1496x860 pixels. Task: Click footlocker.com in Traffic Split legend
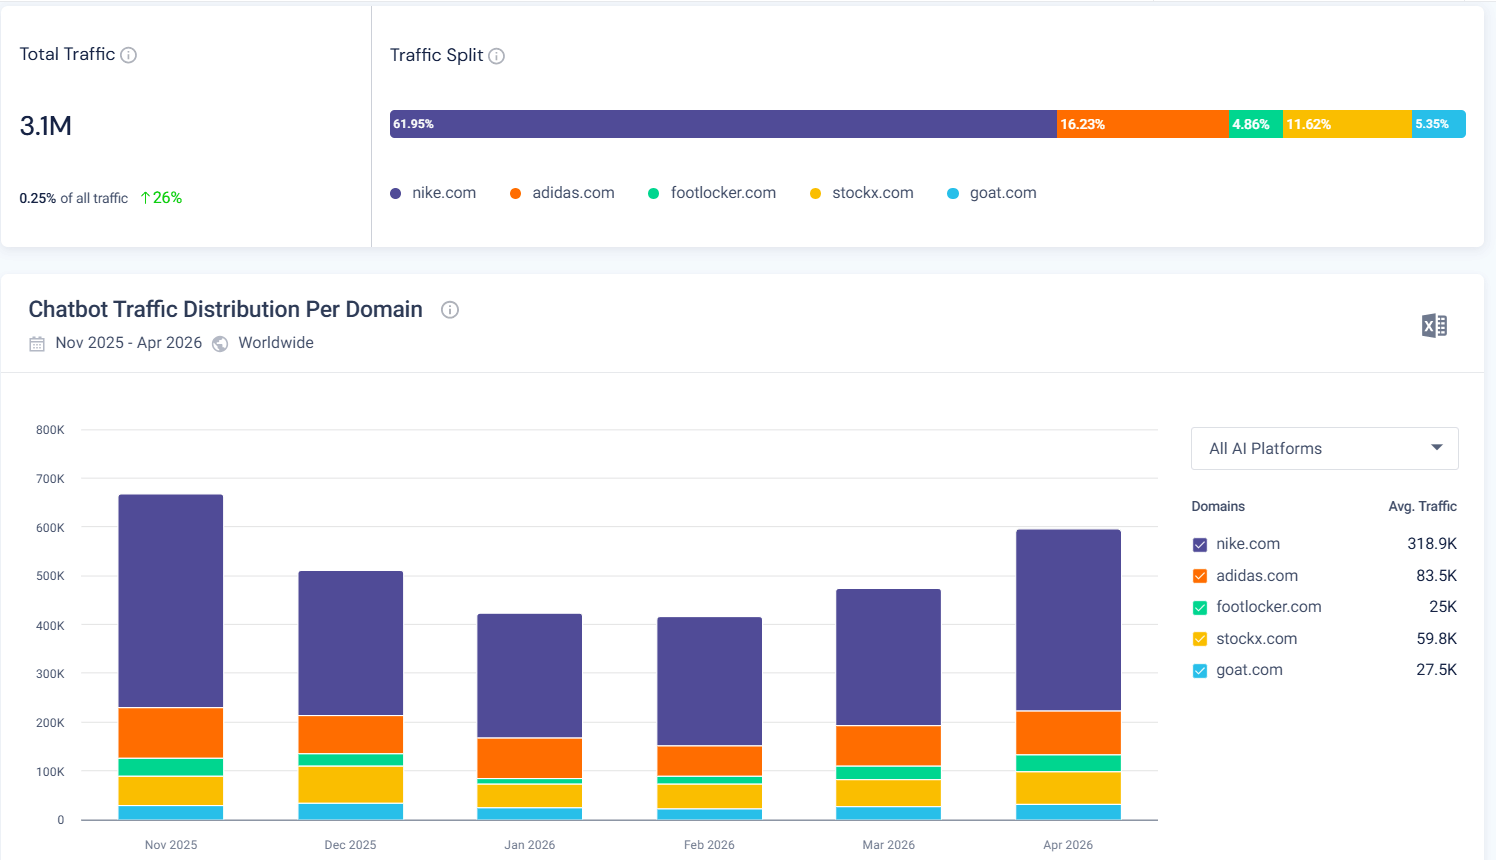[712, 193]
